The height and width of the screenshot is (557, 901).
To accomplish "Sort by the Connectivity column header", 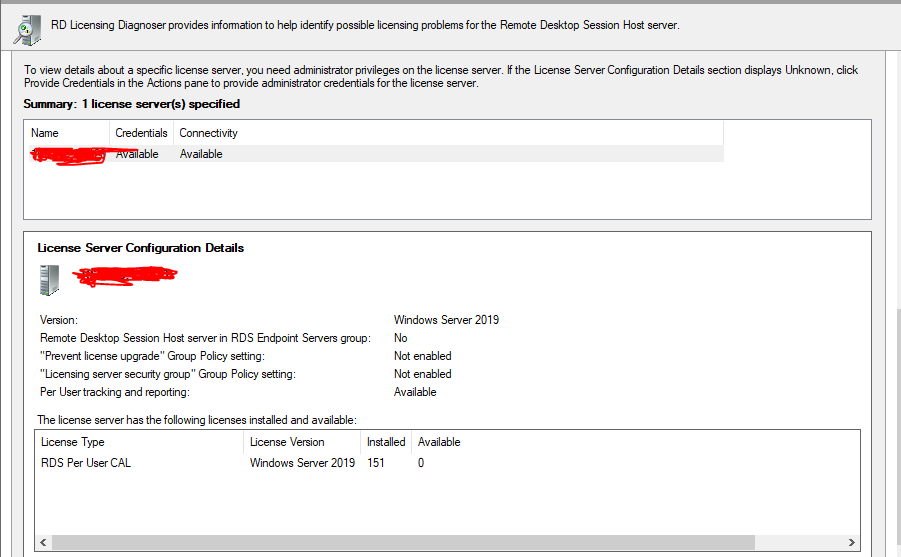I will pos(208,133).
